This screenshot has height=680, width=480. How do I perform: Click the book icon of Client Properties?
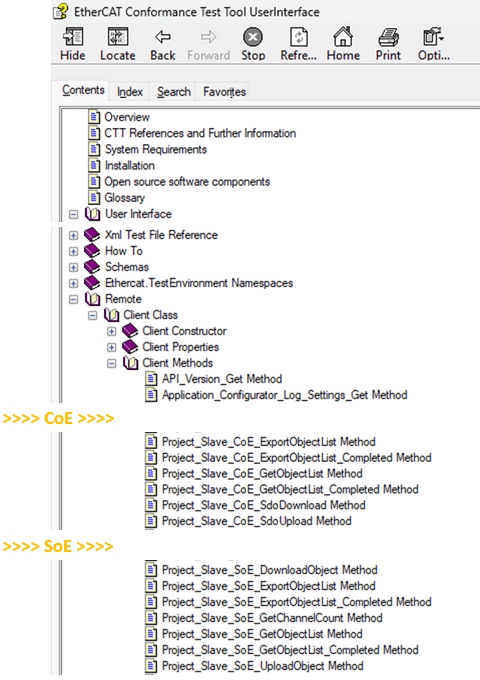pyautogui.click(x=130, y=347)
